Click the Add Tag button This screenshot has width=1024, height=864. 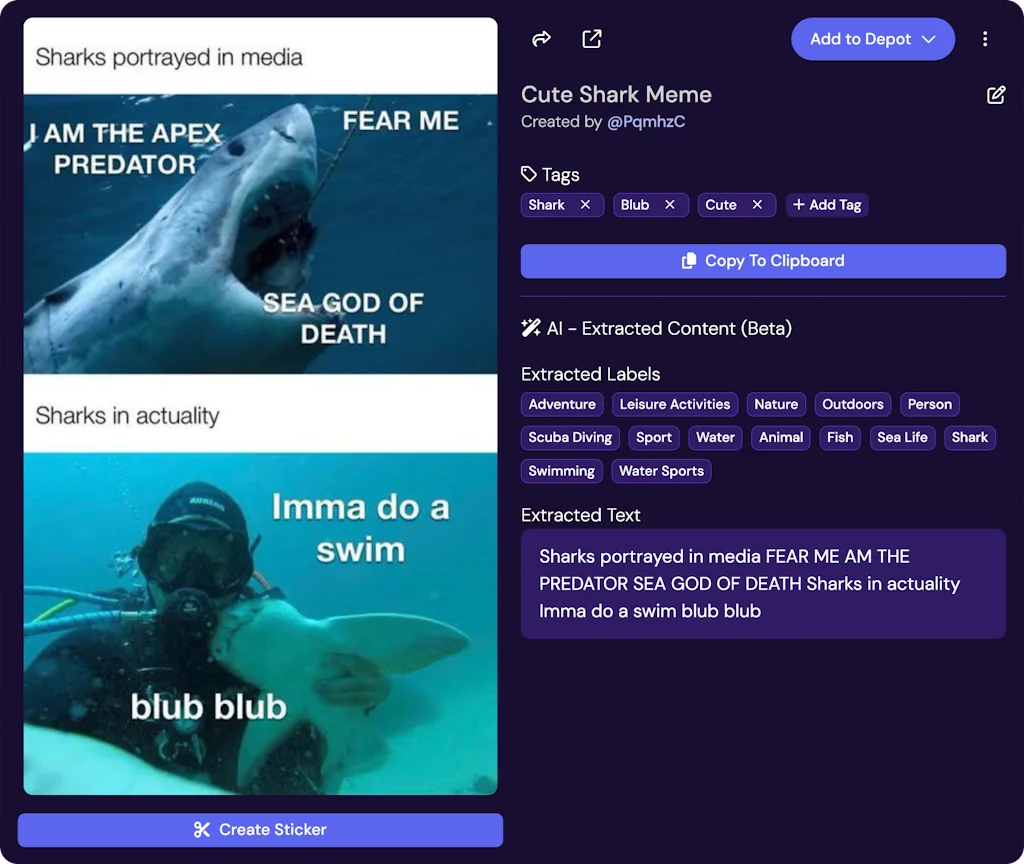[x=827, y=205]
